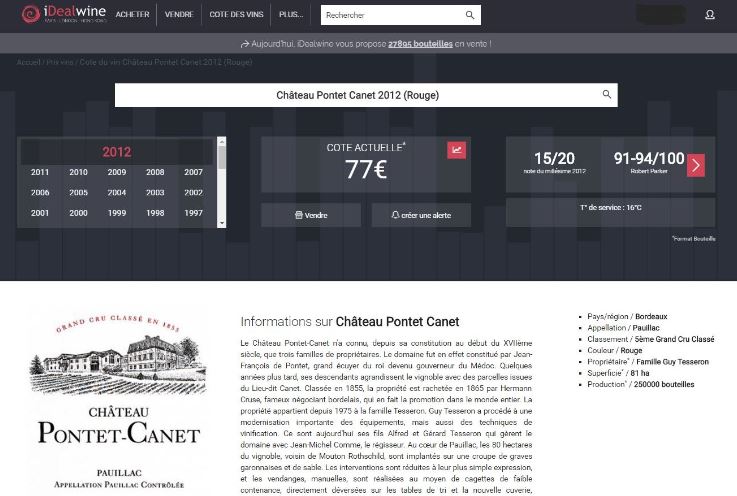The height and width of the screenshot is (496, 737).
Task: Open the COTE DES VINS menu
Action: point(236,15)
